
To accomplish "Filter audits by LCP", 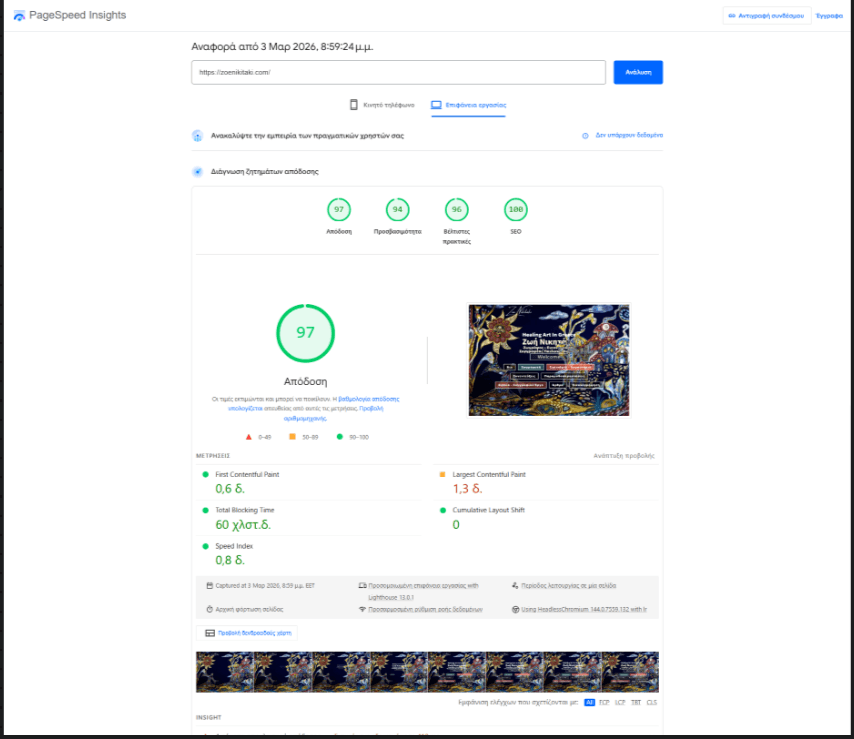I will point(619,703).
